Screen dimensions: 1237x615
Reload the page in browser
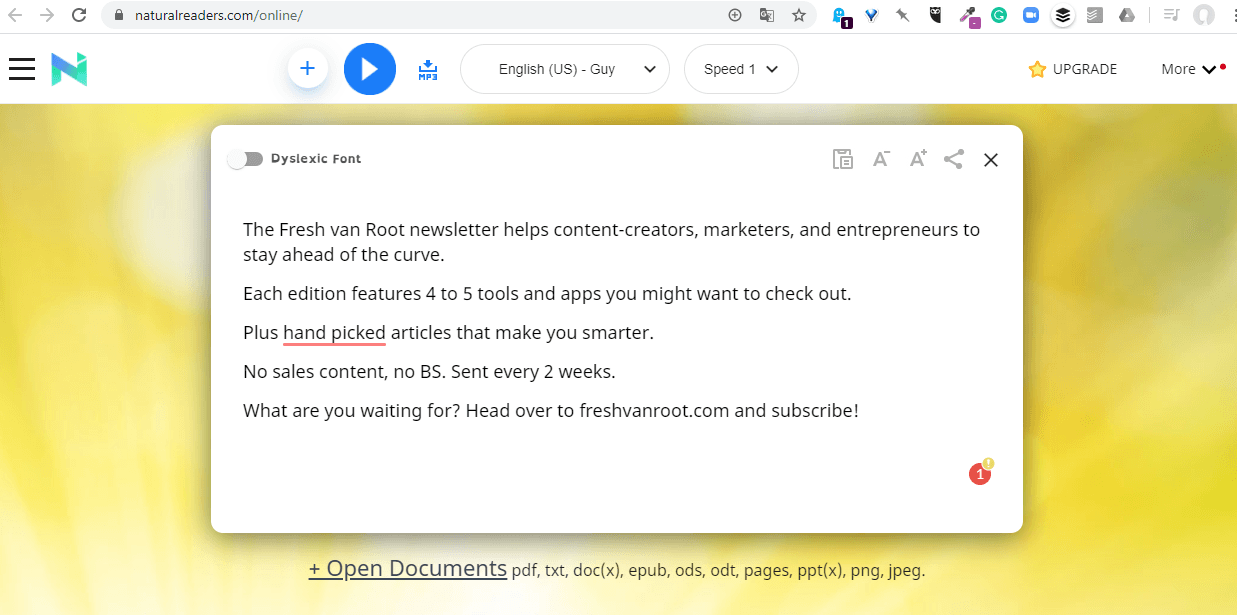[x=79, y=15]
